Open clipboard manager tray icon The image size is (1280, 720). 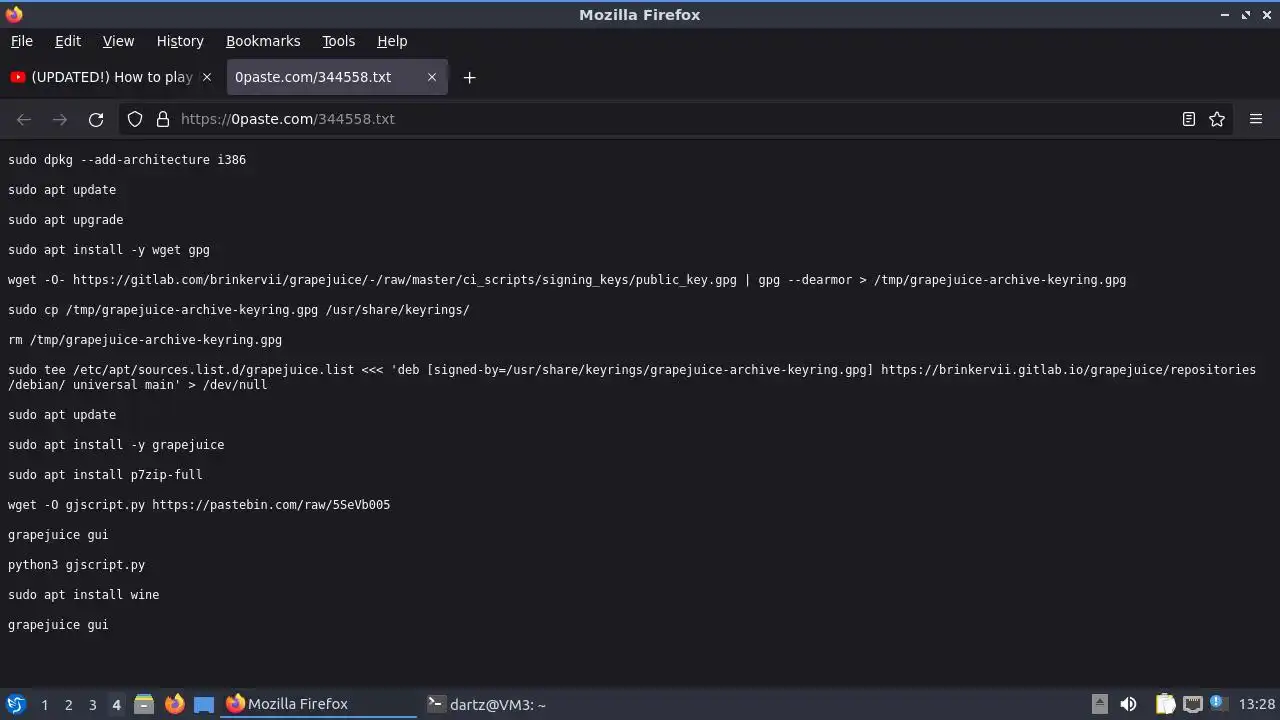1165,704
